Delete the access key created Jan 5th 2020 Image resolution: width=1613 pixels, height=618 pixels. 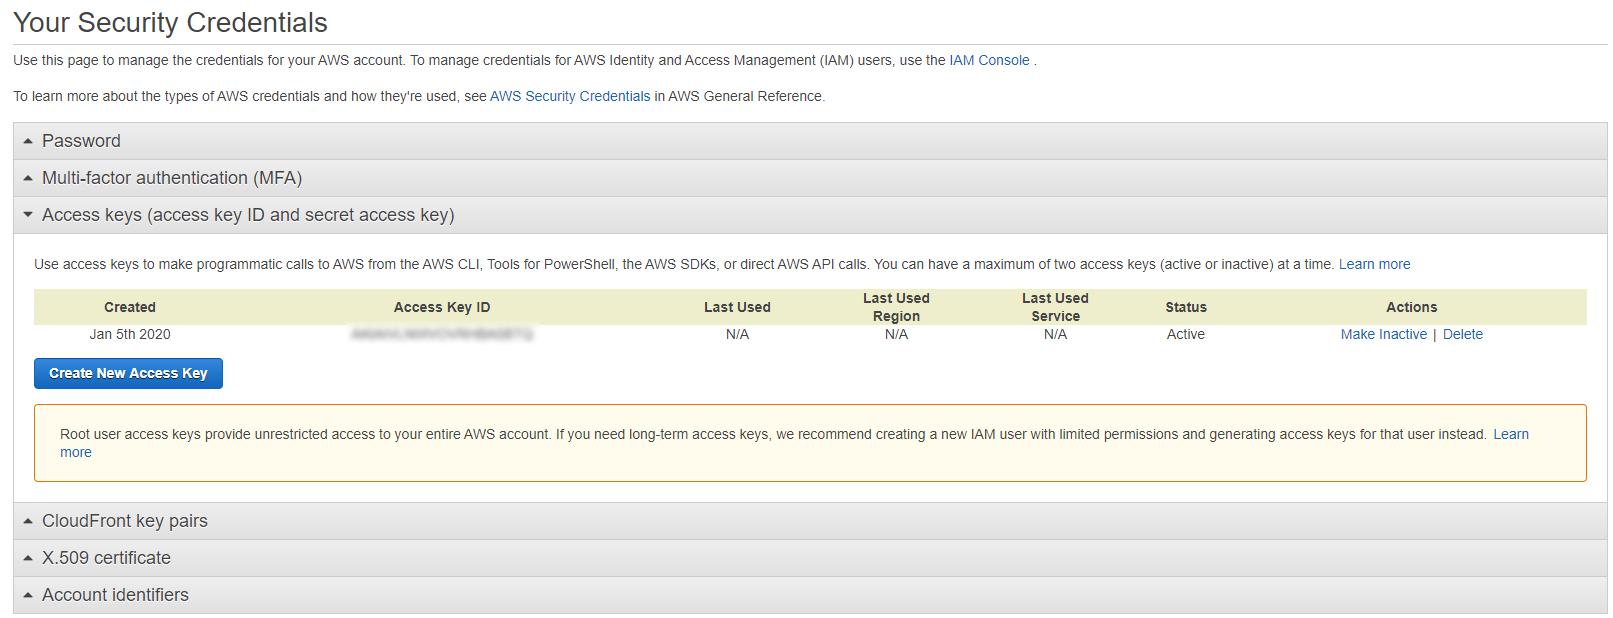[x=1462, y=334]
